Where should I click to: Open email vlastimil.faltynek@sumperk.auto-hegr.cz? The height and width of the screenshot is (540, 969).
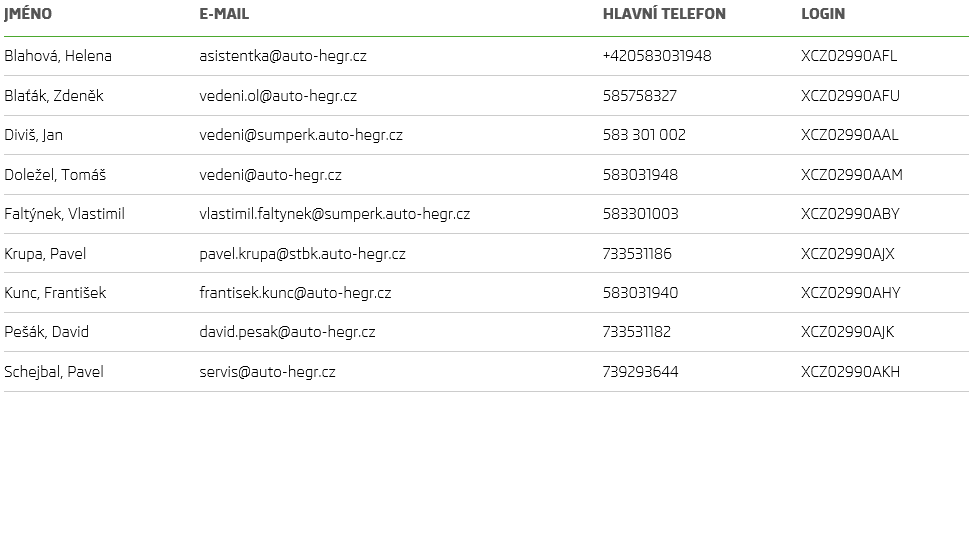tap(335, 214)
